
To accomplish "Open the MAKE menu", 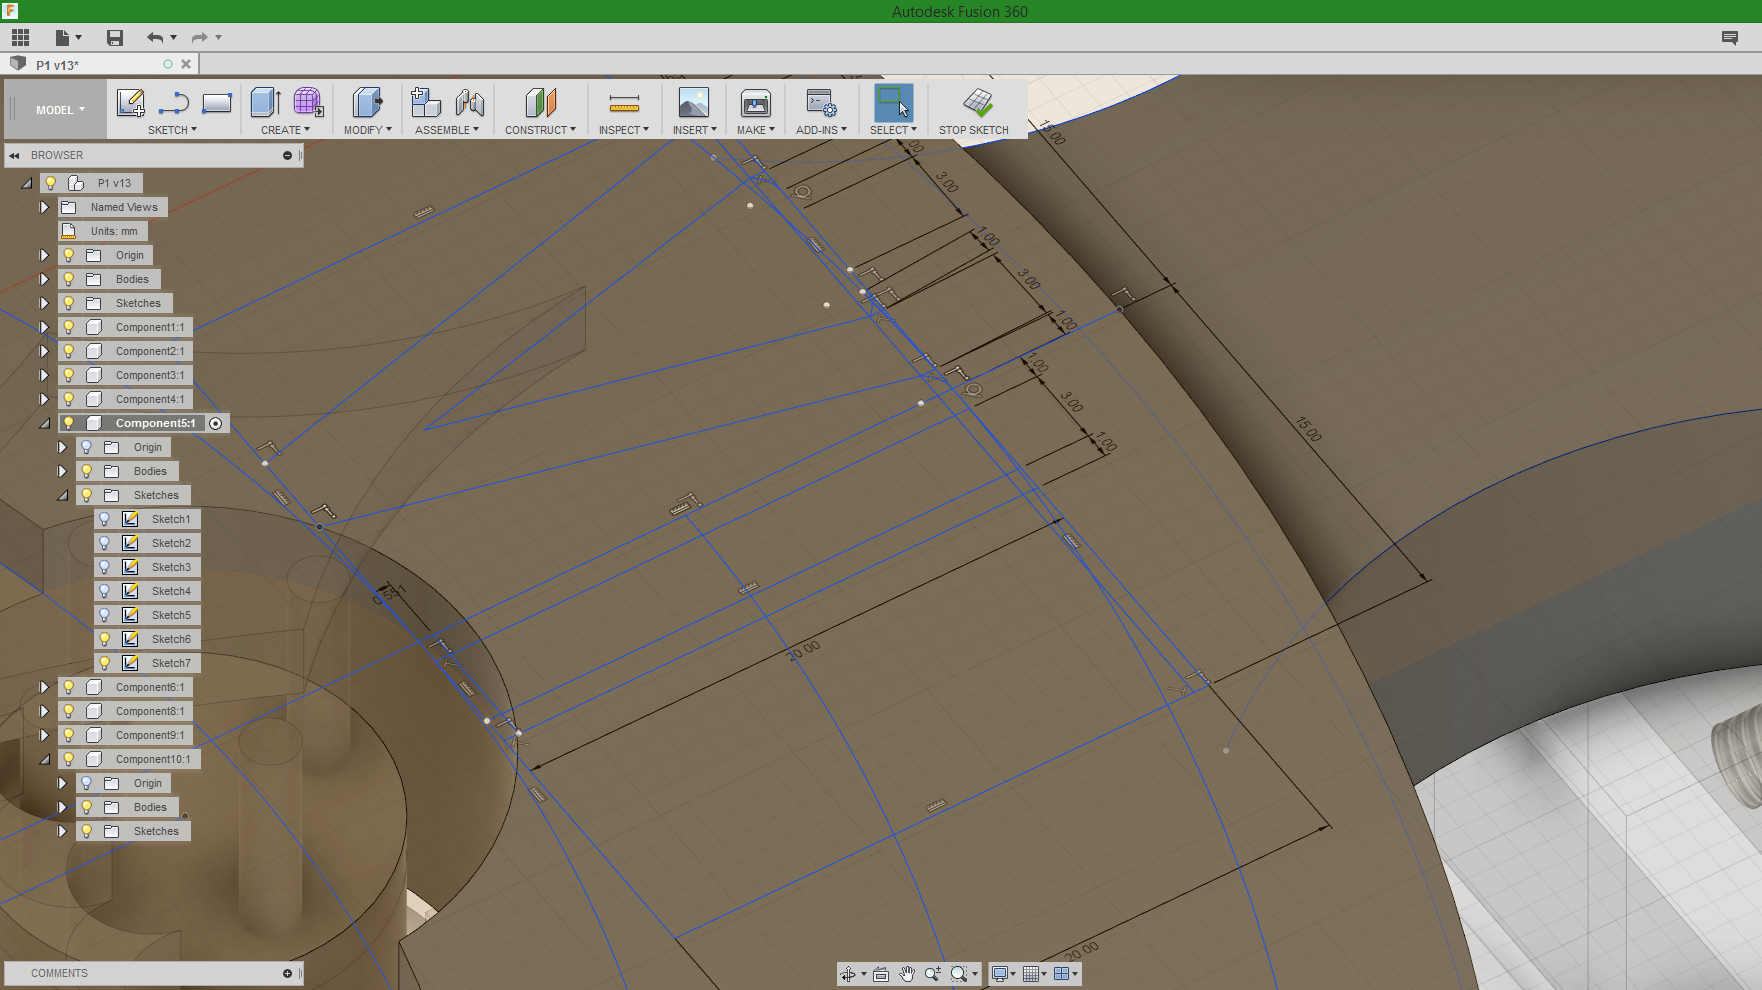I will (756, 130).
